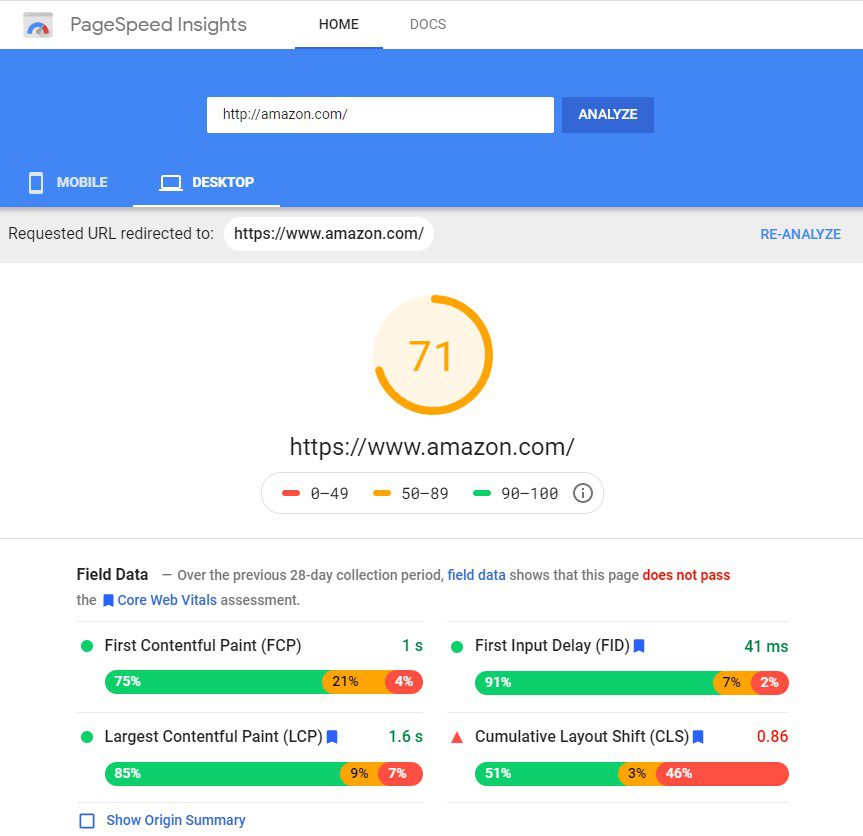Open the Core Web Vitals link
The height and width of the screenshot is (836, 863).
pos(167,600)
